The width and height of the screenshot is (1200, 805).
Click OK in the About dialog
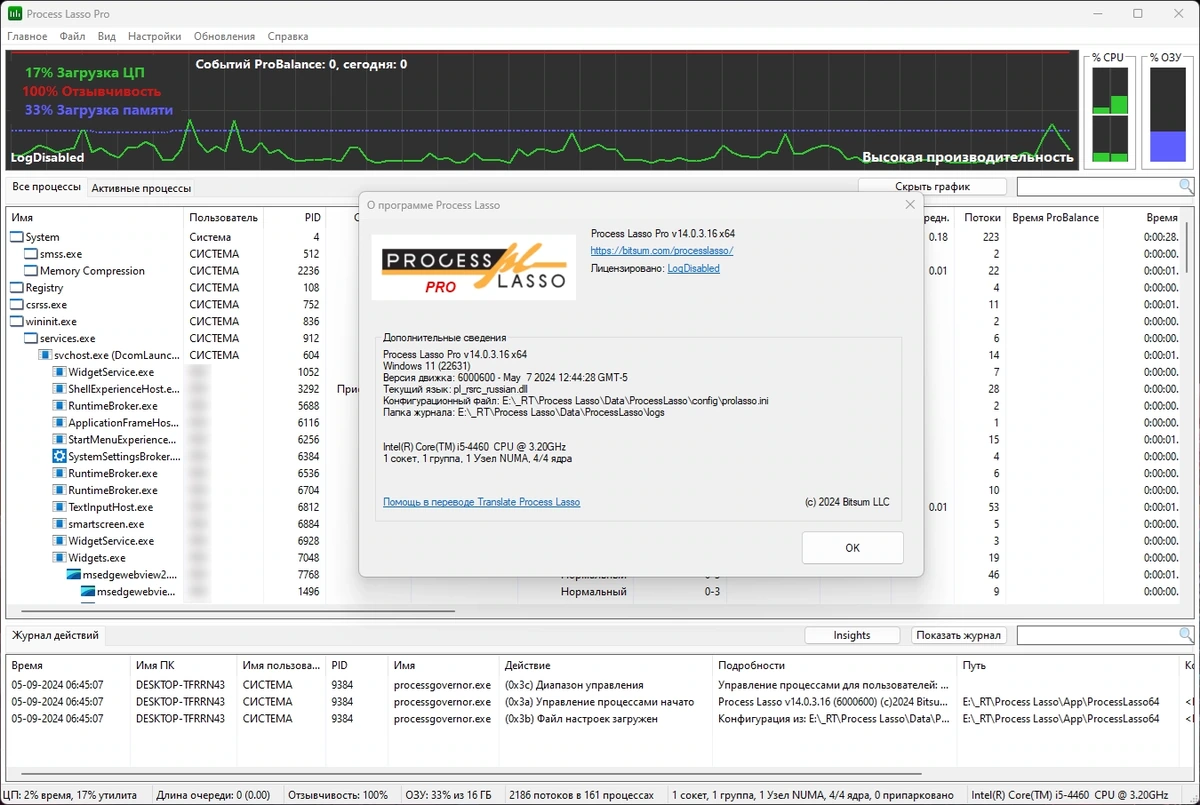pyautogui.click(x=852, y=548)
